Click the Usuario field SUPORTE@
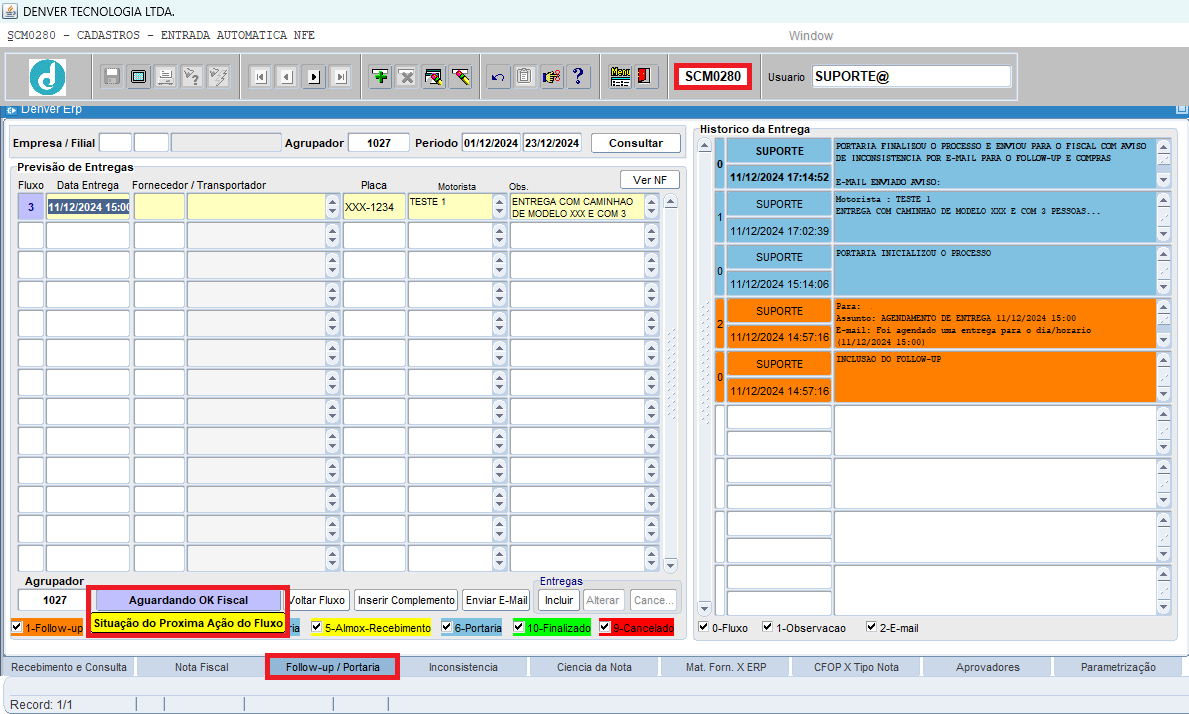Viewport: 1189px width, 714px height. (911, 77)
